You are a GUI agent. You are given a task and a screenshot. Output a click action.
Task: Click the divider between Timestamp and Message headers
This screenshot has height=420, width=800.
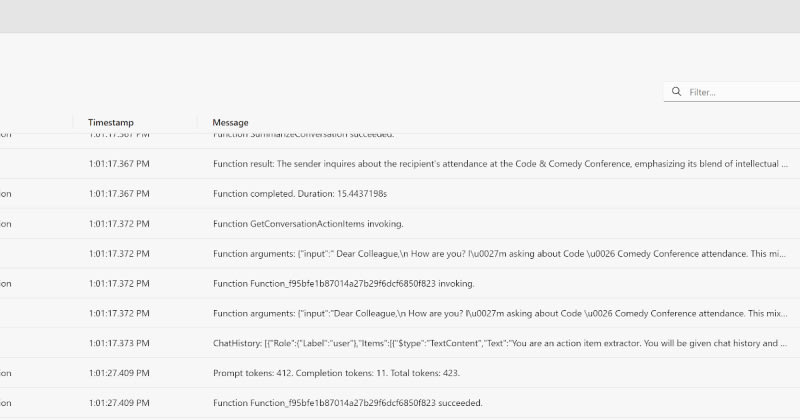pyautogui.click(x=197, y=122)
